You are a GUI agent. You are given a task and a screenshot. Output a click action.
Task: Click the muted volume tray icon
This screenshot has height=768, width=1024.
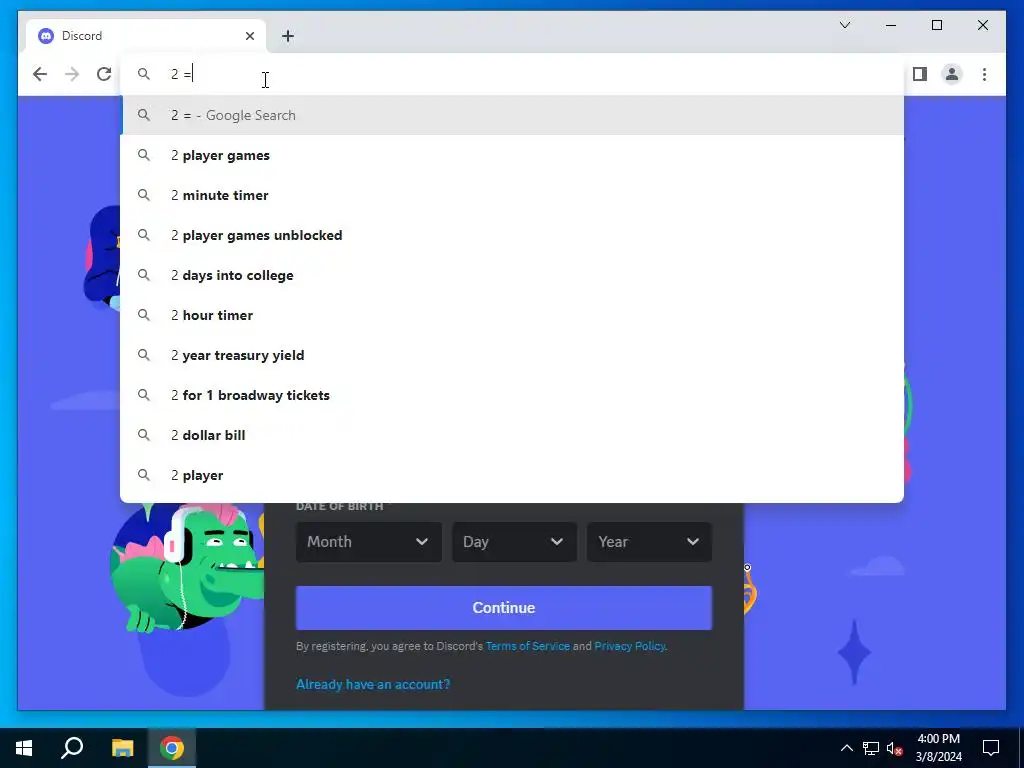pos(895,748)
